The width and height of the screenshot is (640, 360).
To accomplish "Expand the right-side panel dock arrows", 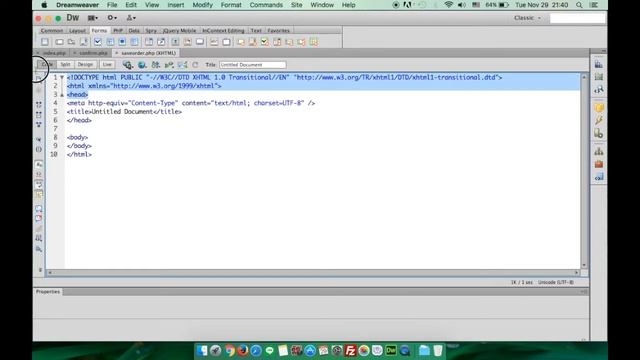I will pos(604,51).
